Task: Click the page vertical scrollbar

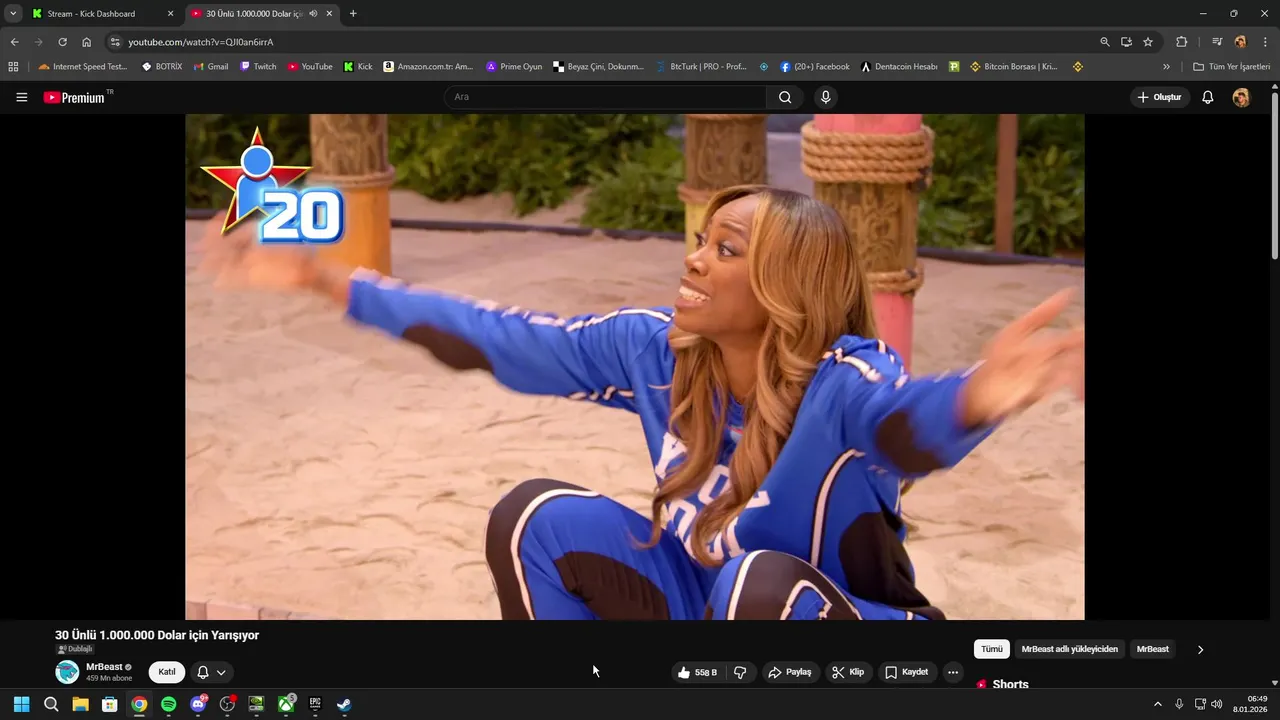Action: point(1274,176)
